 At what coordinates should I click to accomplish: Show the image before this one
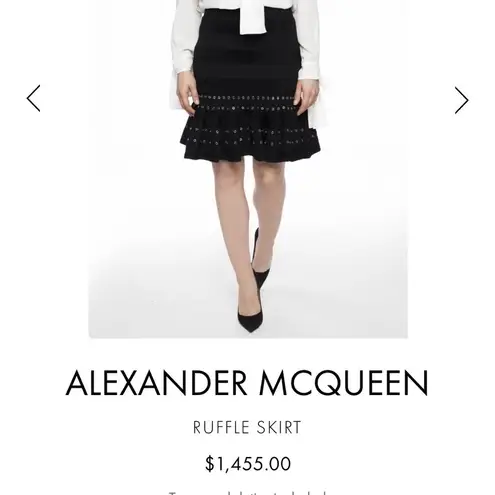33,98
